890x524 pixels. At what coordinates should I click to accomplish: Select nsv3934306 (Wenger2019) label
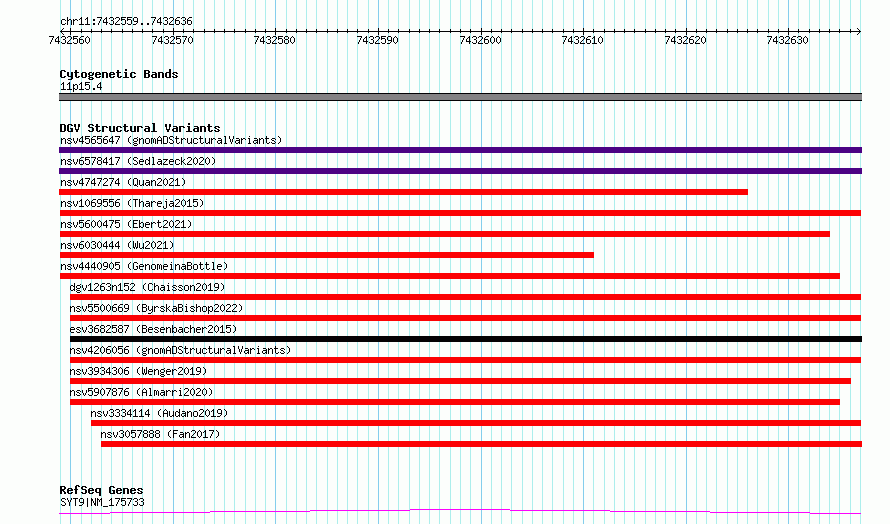tap(138, 371)
